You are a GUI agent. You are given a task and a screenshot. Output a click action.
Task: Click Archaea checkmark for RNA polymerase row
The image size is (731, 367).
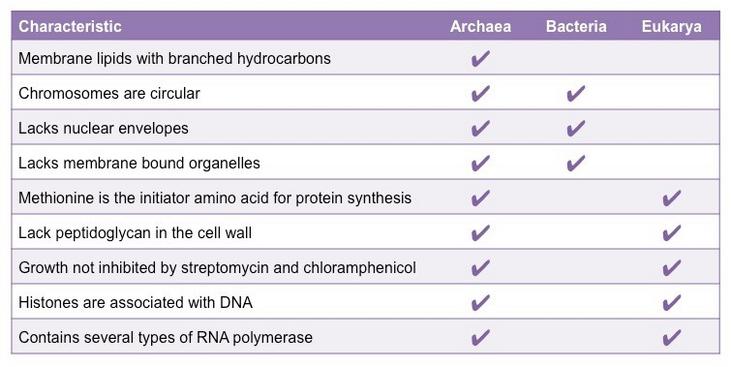pos(480,338)
